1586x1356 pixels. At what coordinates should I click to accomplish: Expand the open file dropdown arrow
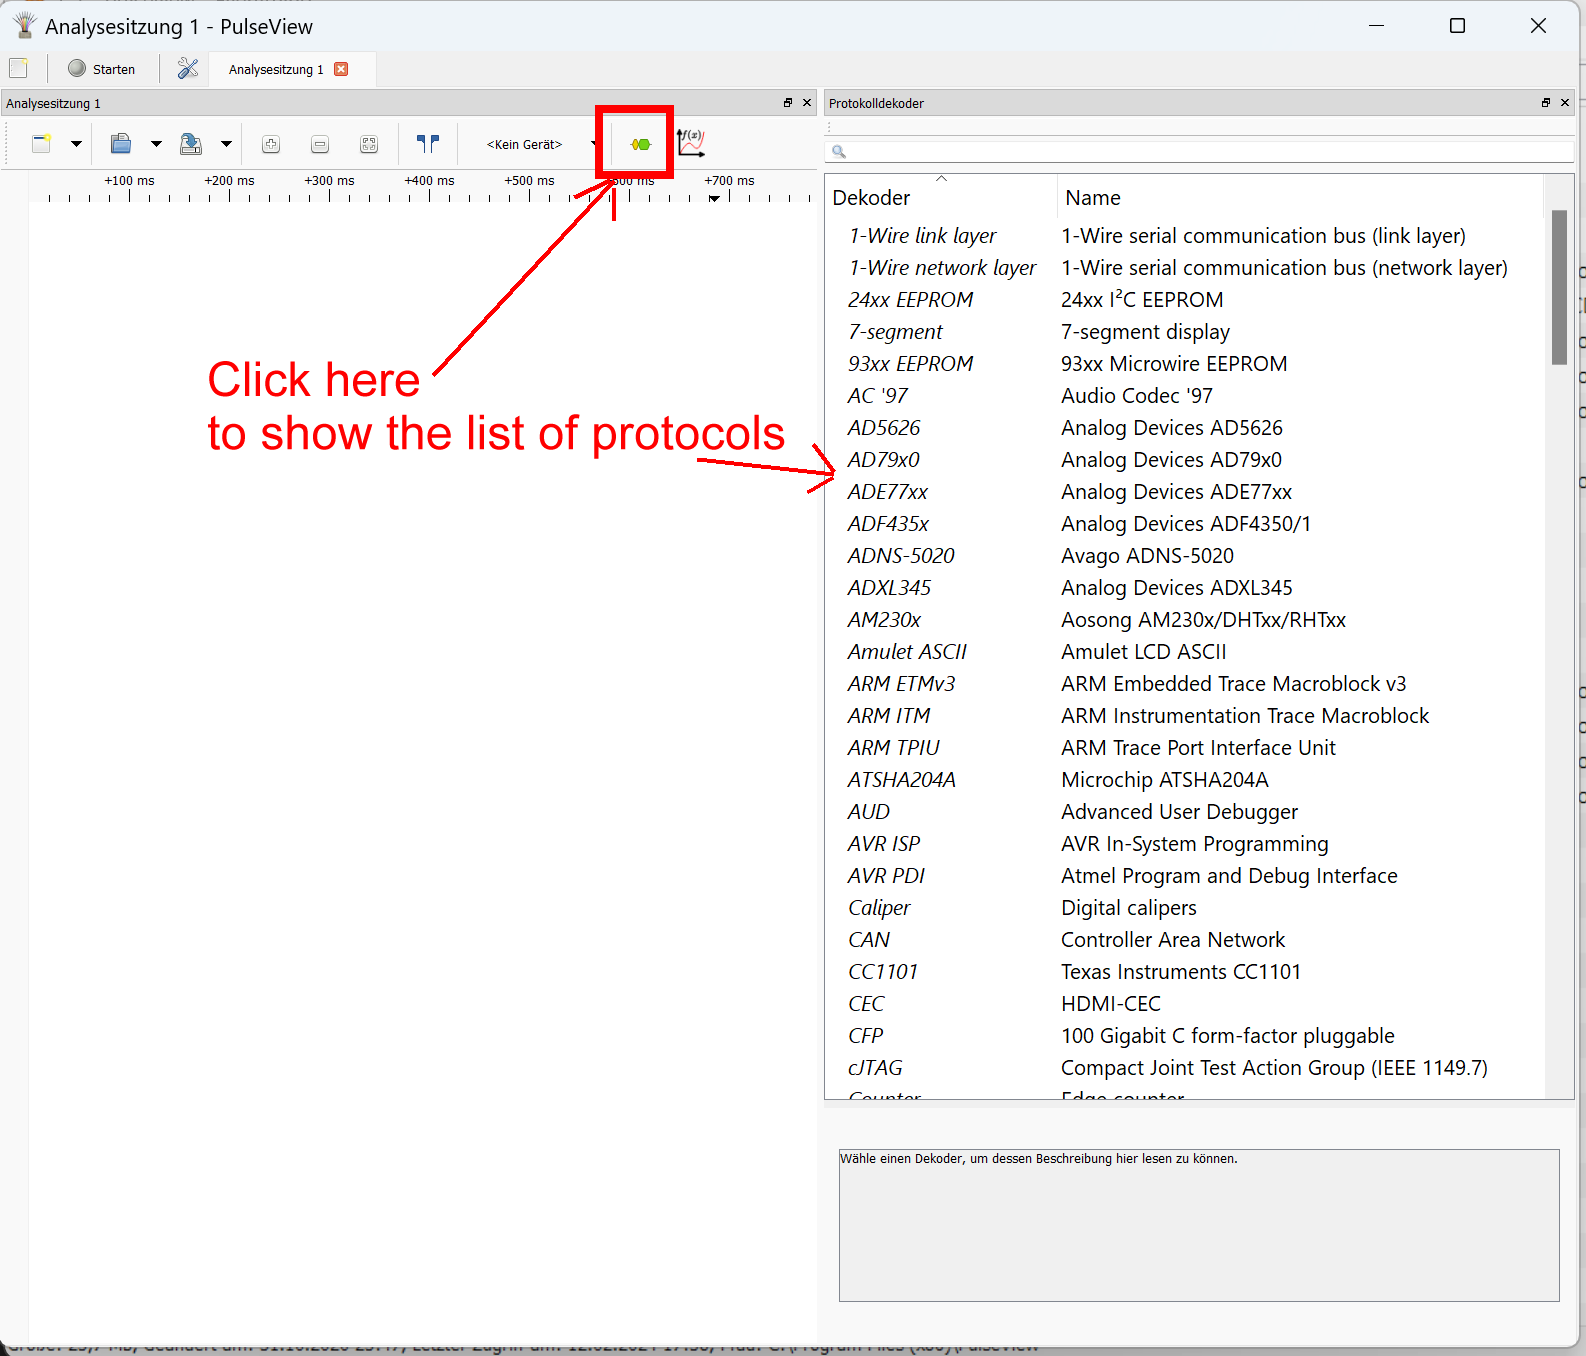[x=156, y=144]
